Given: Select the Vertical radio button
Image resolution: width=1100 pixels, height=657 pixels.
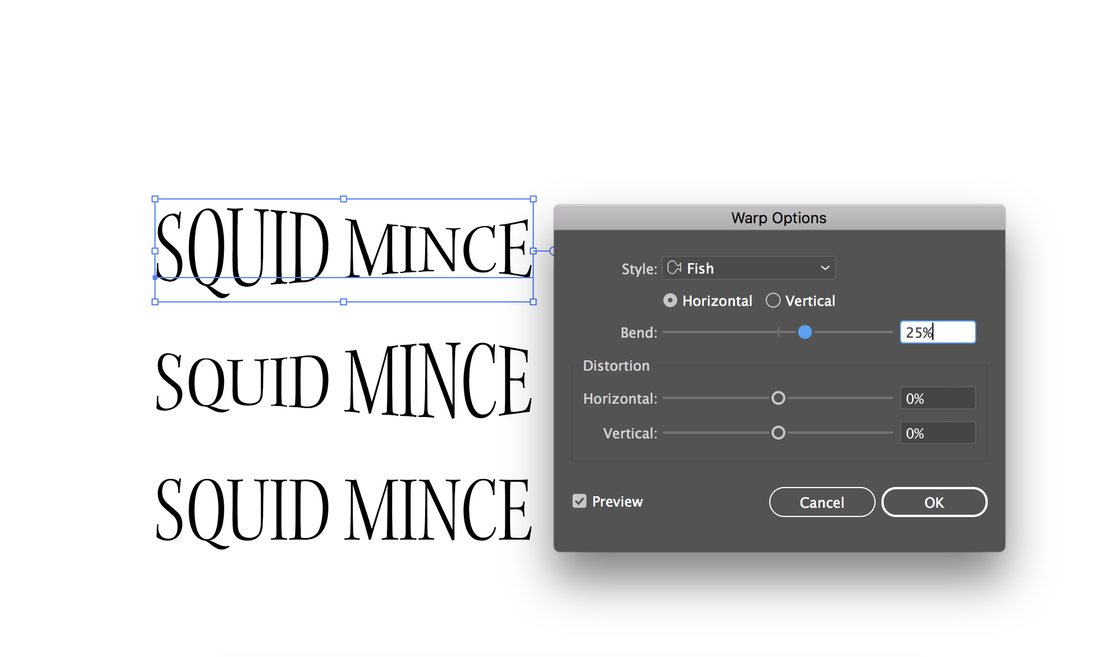Looking at the screenshot, I should click(773, 301).
